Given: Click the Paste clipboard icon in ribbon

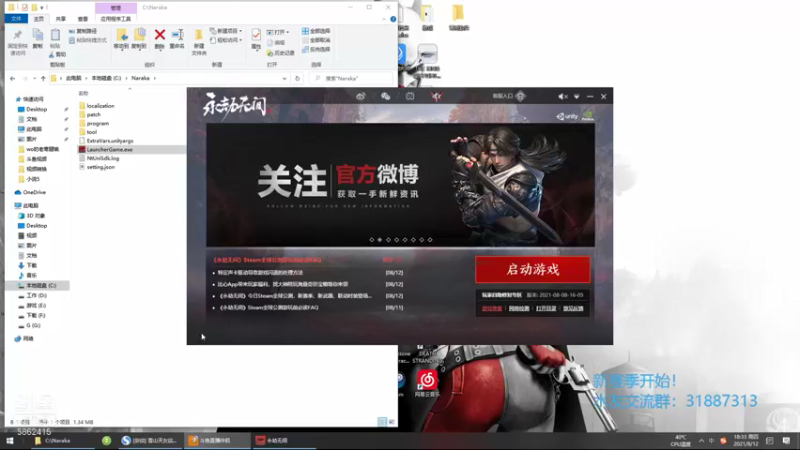Looking at the screenshot, I should pyautogui.click(x=55, y=36).
